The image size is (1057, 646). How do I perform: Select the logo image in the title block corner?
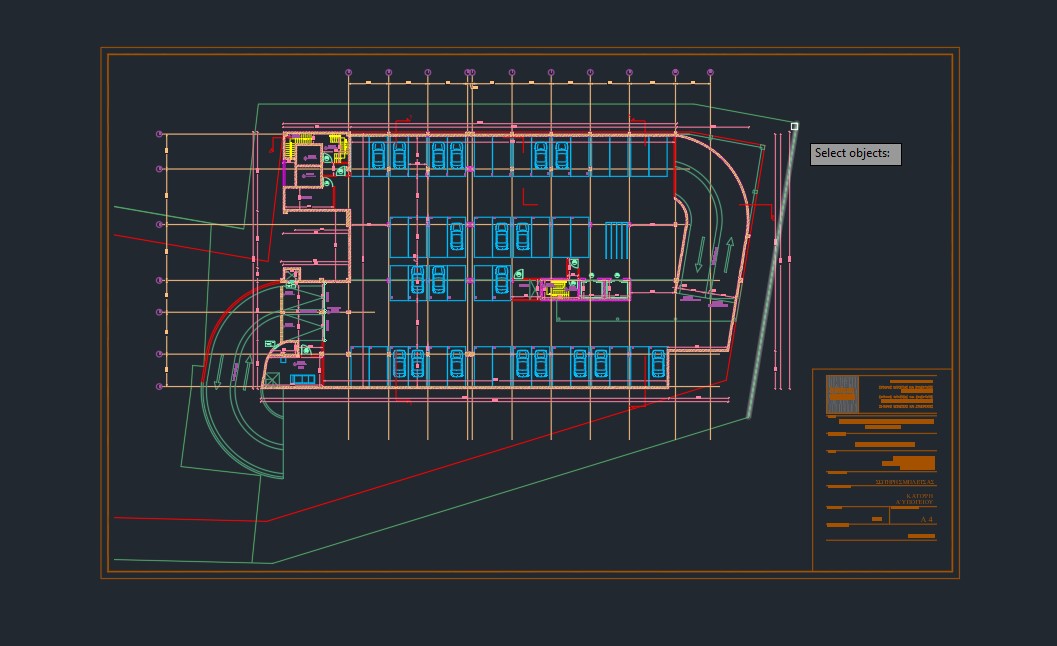pyautogui.click(x=841, y=393)
